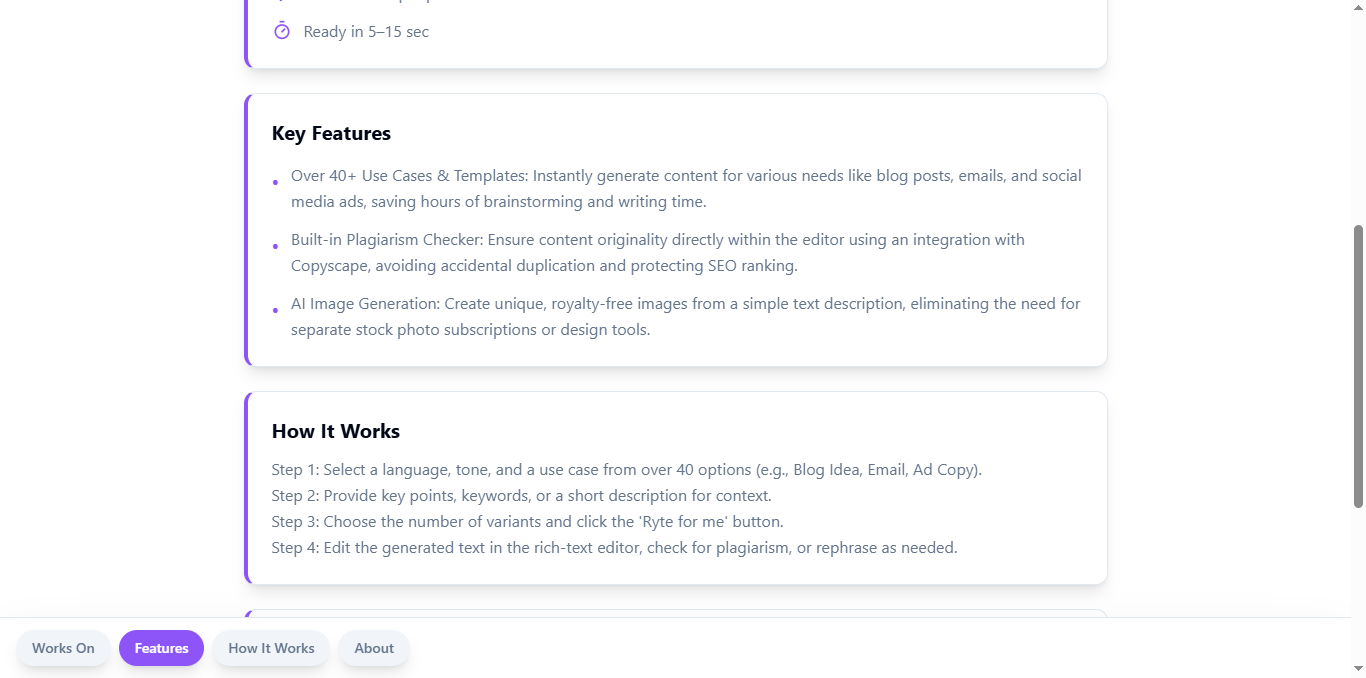Screen dimensions: 1366x678
Task: Click the purple accent bar on the How It Works card
Action: click(x=246, y=487)
